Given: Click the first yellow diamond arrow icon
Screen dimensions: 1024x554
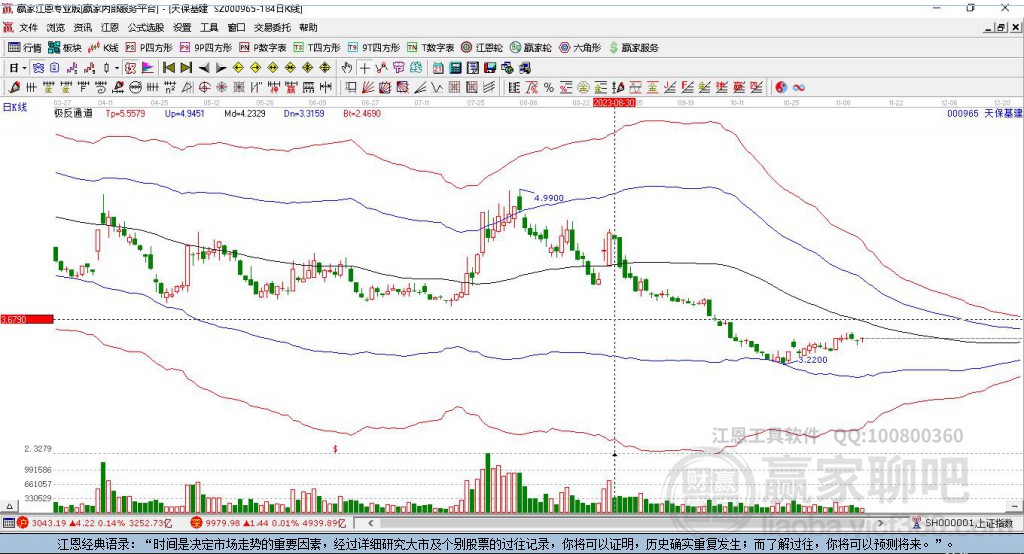Looking at the screenshot, I should [x=238, y=68].
